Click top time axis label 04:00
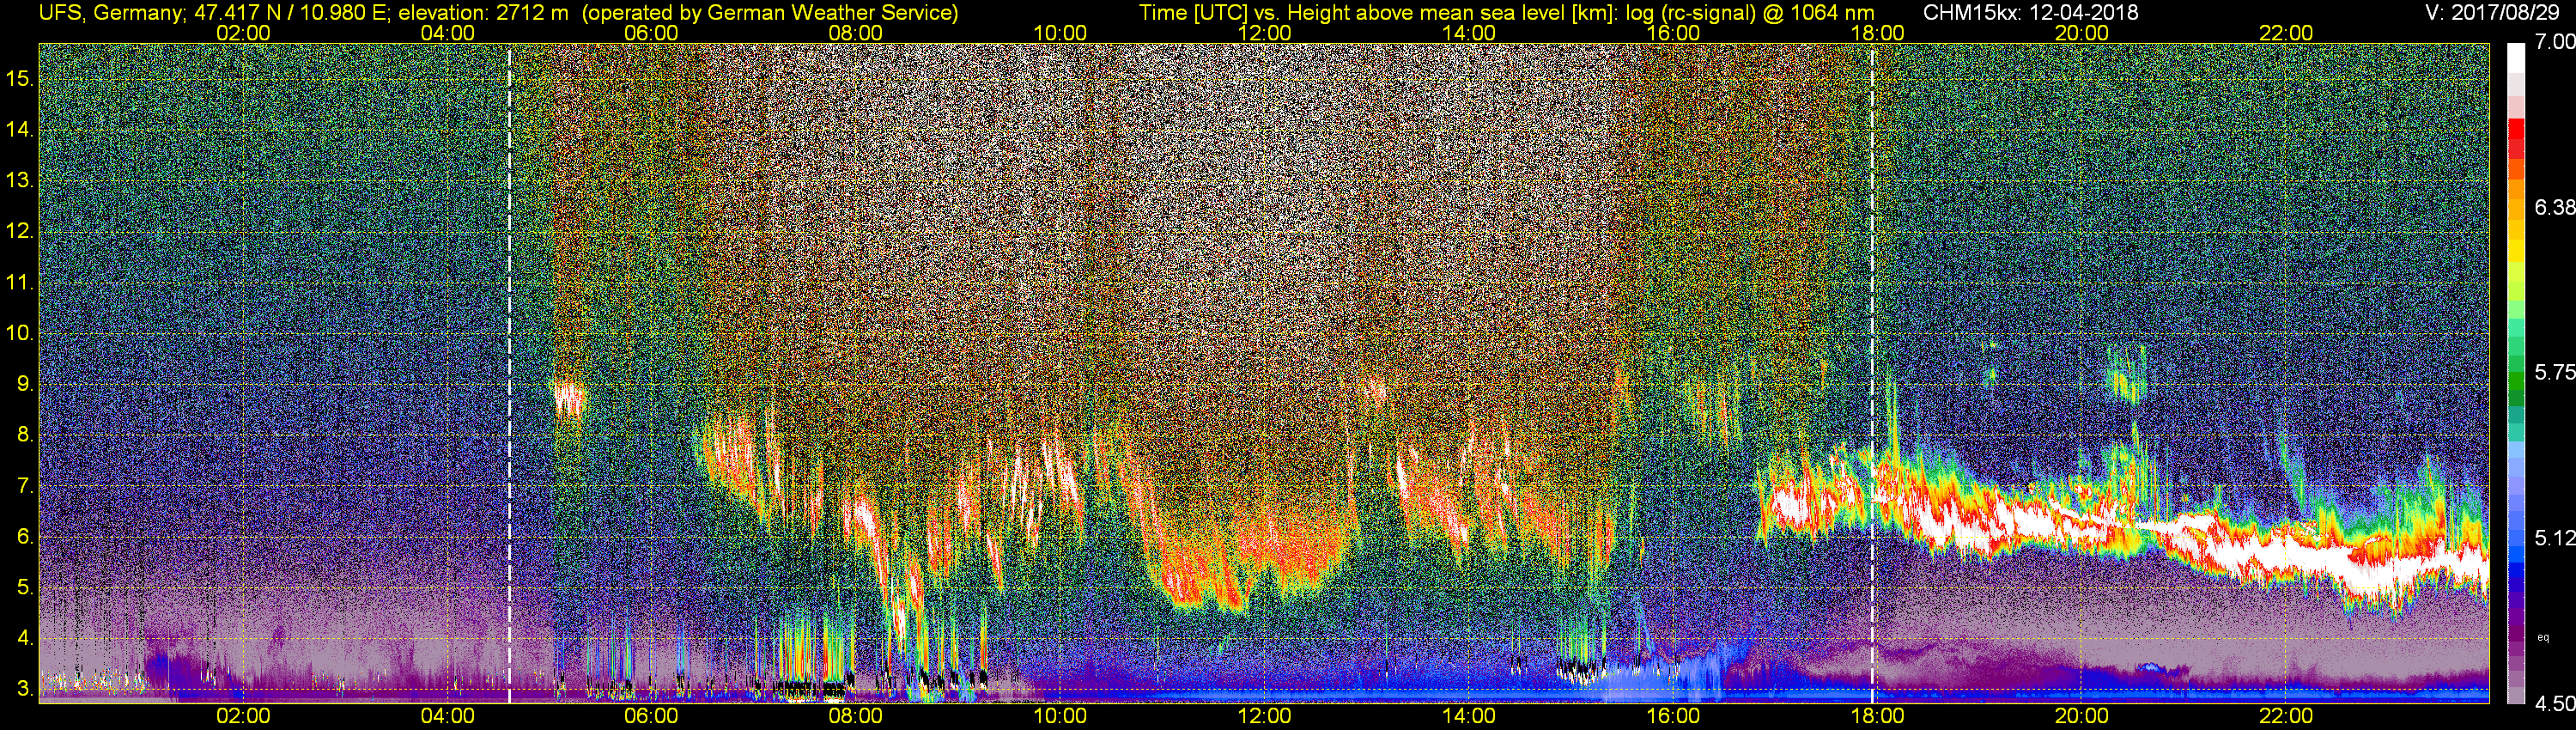This screenshot has width=2576, height=730. click(x=447, y=33)
